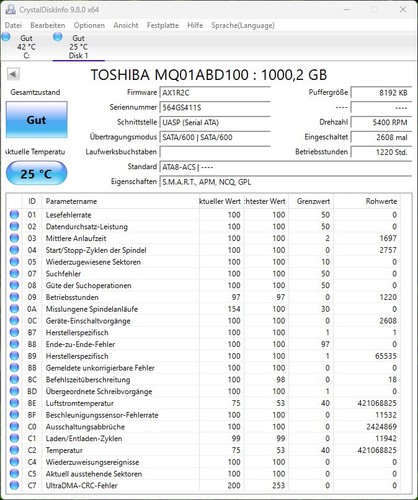Click the status icon for Geräte-Einschaltvorgänge
Screen dimensions: 418x500
click(14, 321)
